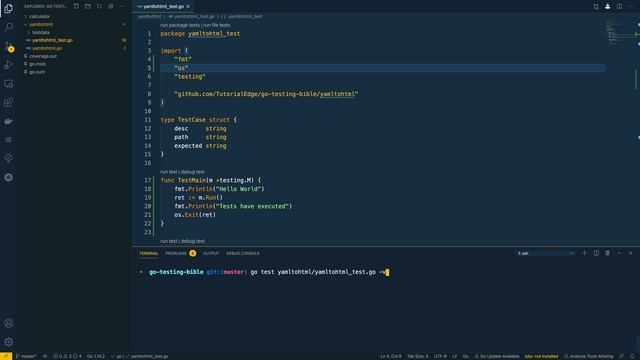This screenshot has width=640, height=360.
Task: Close the yamltohtml_test.go editor tab
Action: coord(188,7)
